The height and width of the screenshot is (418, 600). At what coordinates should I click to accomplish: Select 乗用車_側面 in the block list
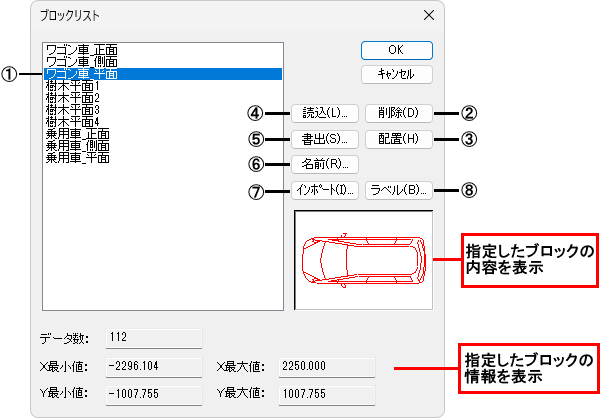coord(163,146)
